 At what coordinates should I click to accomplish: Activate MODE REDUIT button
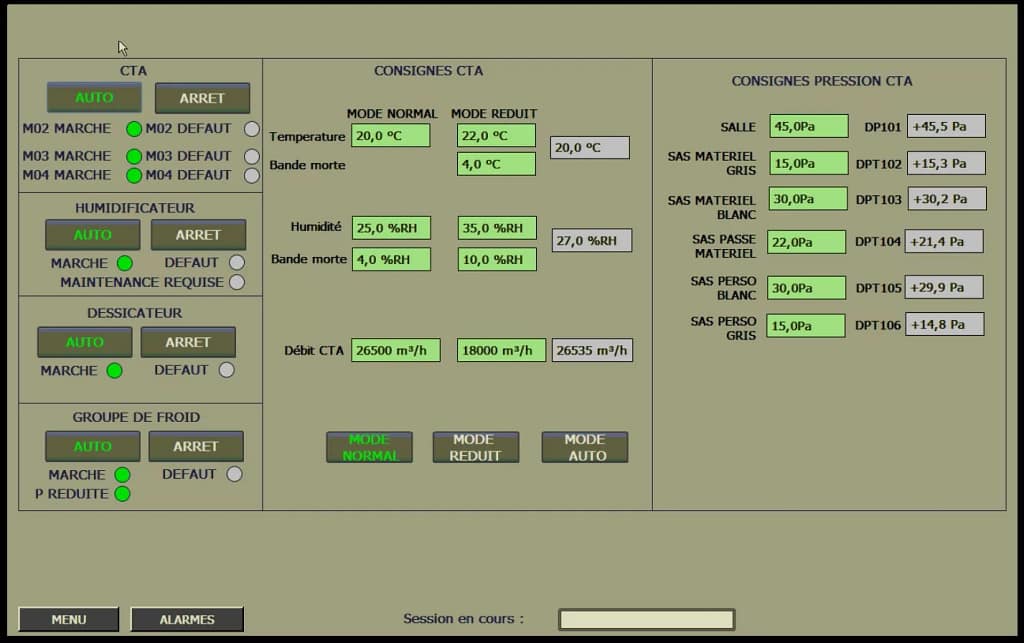(x=475, y=447)
